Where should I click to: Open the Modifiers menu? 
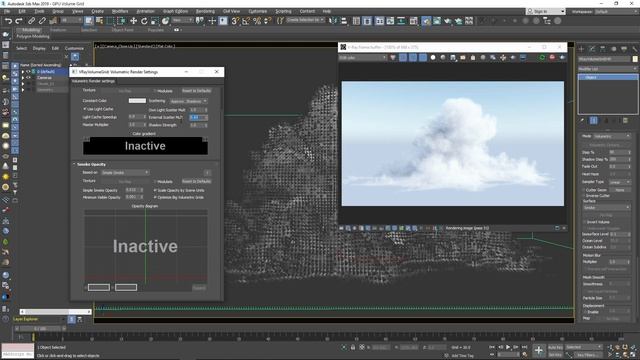click(120, 11)
